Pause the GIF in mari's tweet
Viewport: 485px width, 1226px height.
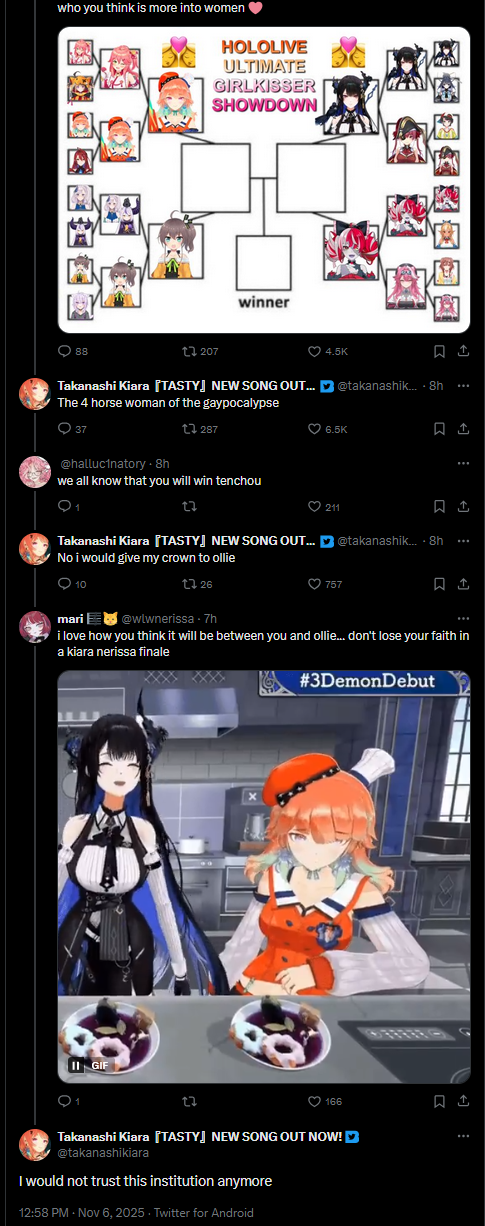click(x=76, y=1066)
